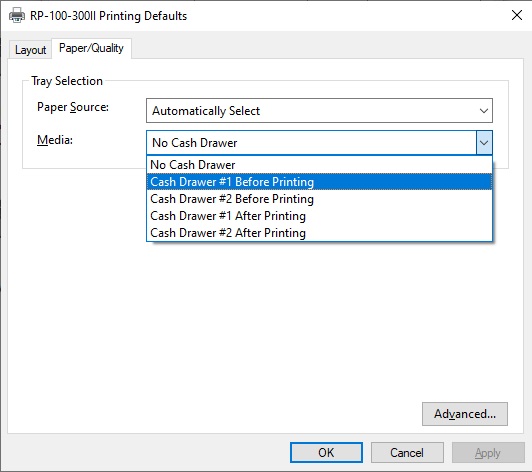Image resolution: width=532 pixels, height=472 pixels.
Task: Click the printer icon in the title bar
Action: click(x=17, y=16)
